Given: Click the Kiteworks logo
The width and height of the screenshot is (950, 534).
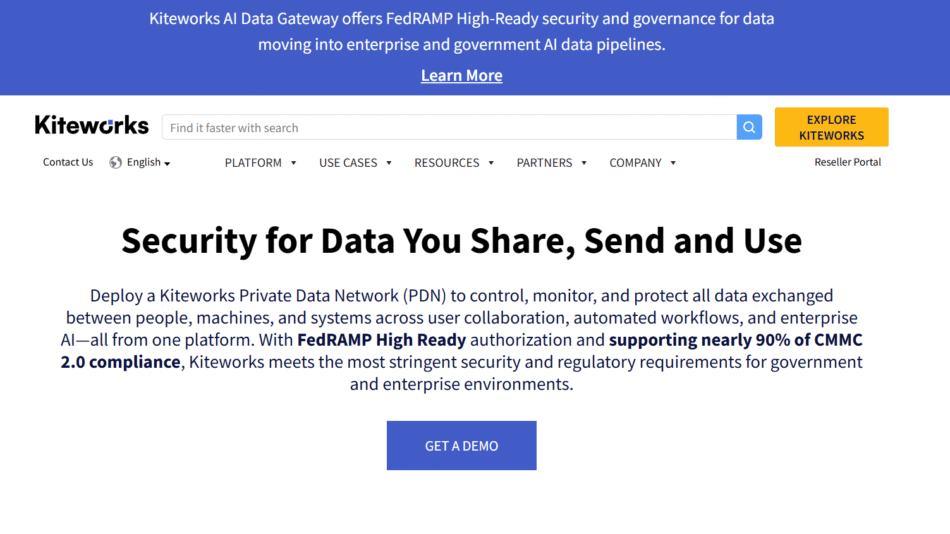Looking at the screenshot, I should (91, 126).
